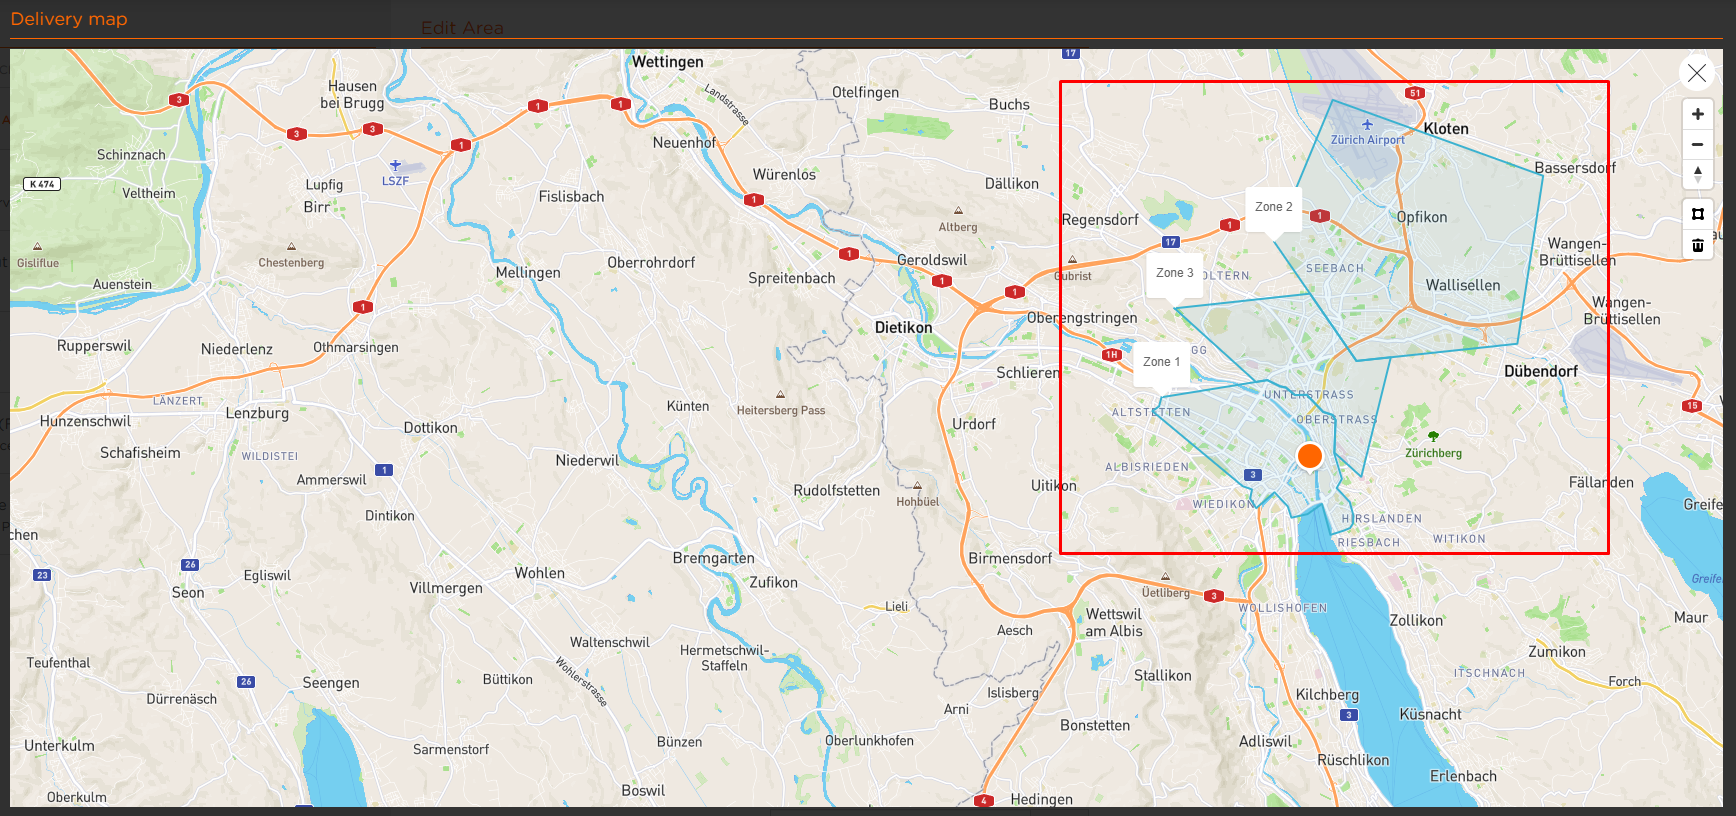1736x816 pixels.
Task: Select the Zone 3 label
Action: click(1174, 273)
